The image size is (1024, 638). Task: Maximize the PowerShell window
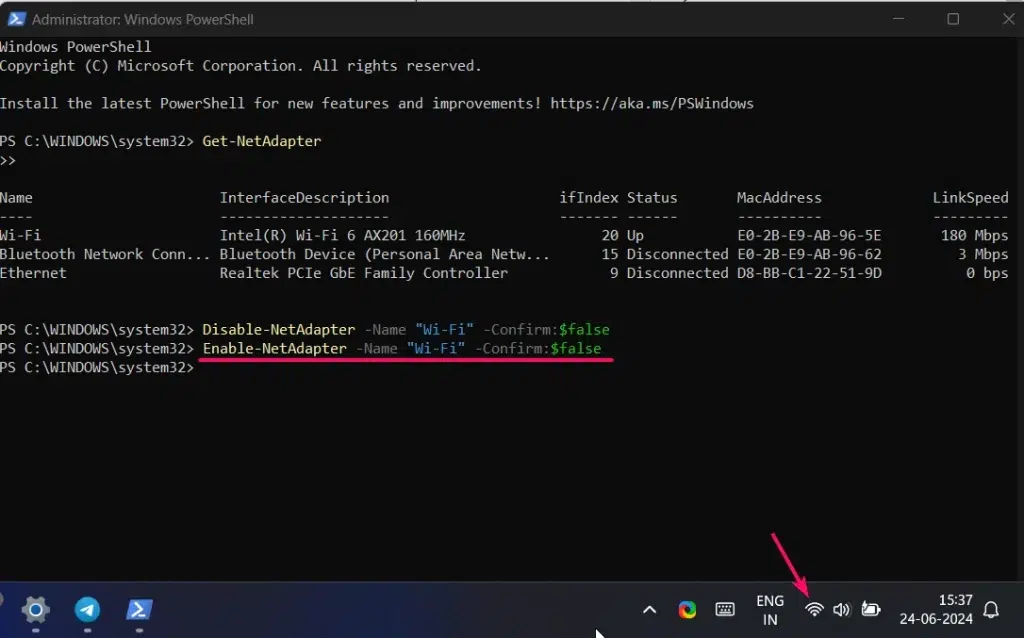(x=953, y=19)
